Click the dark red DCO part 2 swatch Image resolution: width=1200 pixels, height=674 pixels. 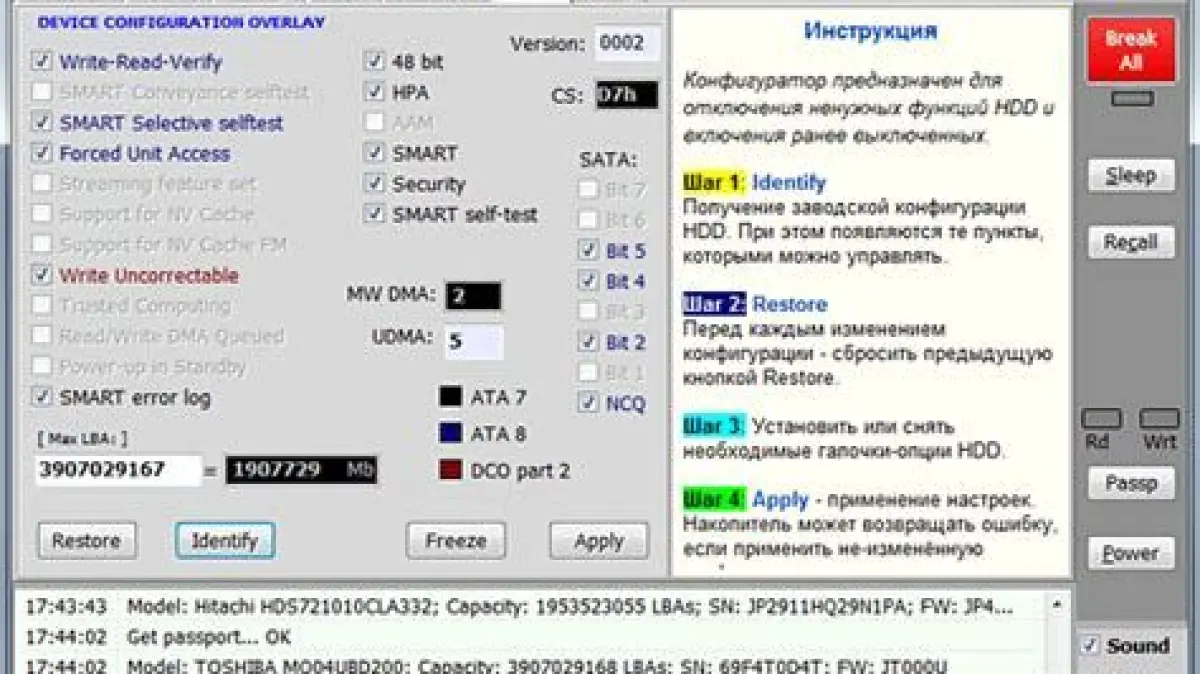coord(451,471)
